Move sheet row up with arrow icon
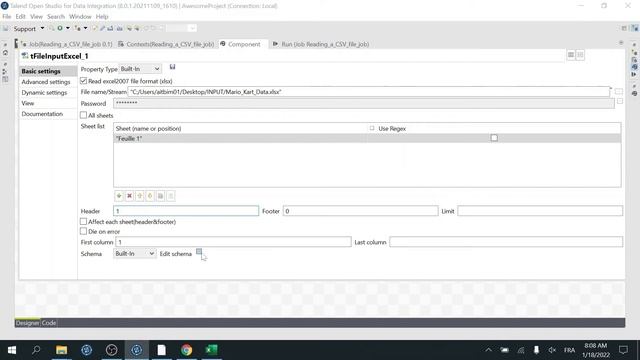Image resolution: width=640 pixels, height=360 pixels. pos(140,196)
